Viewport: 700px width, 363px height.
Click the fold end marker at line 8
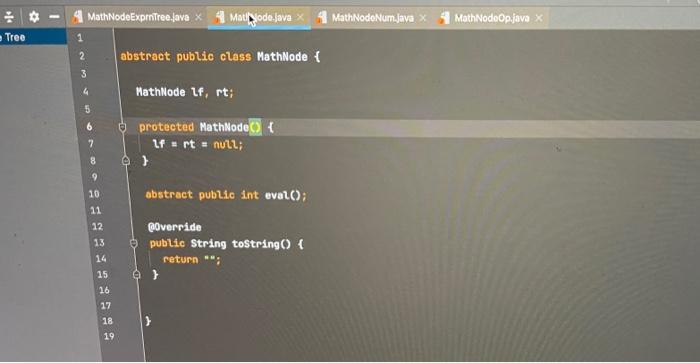point(126,161)
